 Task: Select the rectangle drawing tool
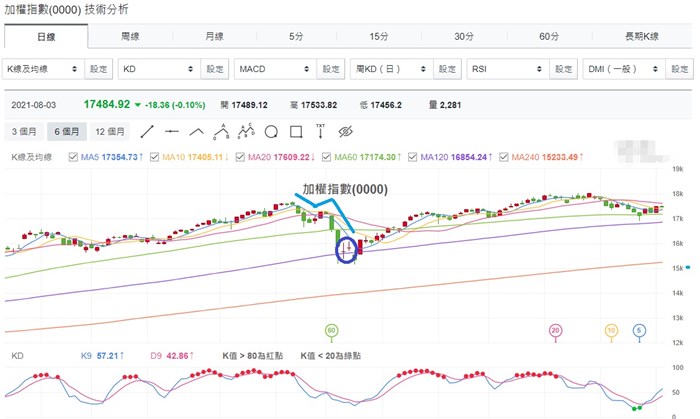(x=296, y=131)
